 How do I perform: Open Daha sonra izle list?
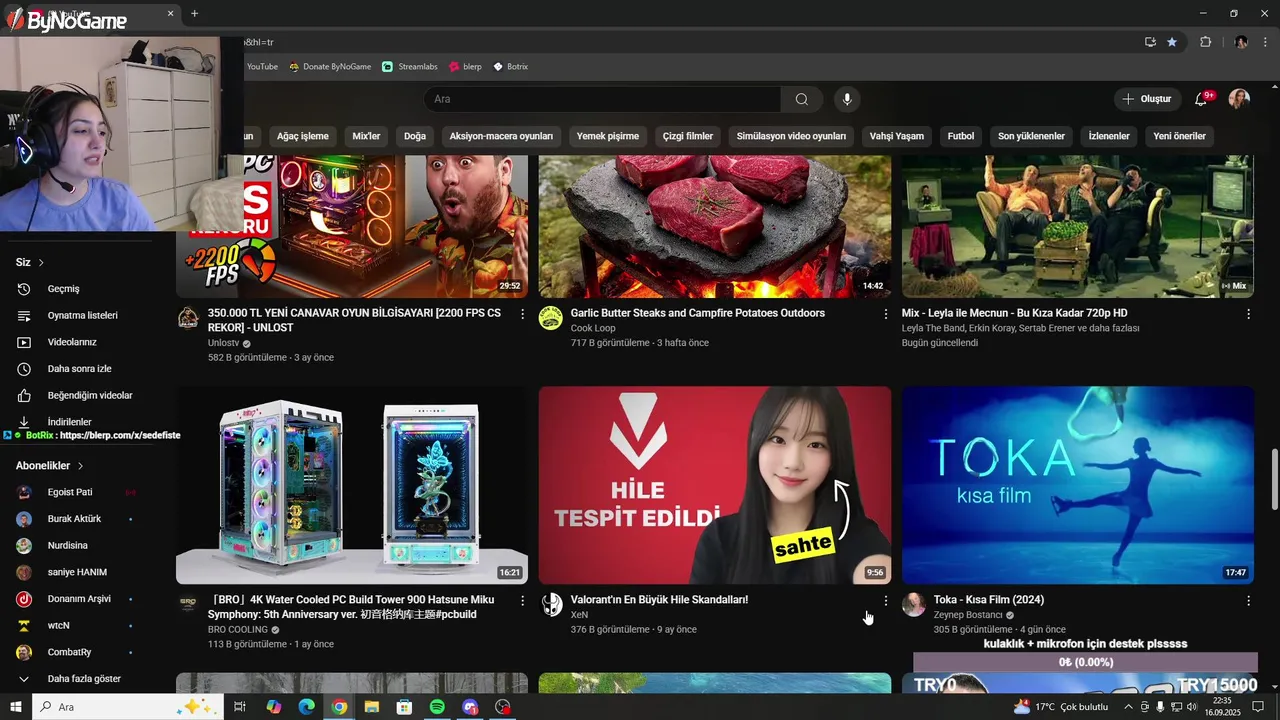80,369
